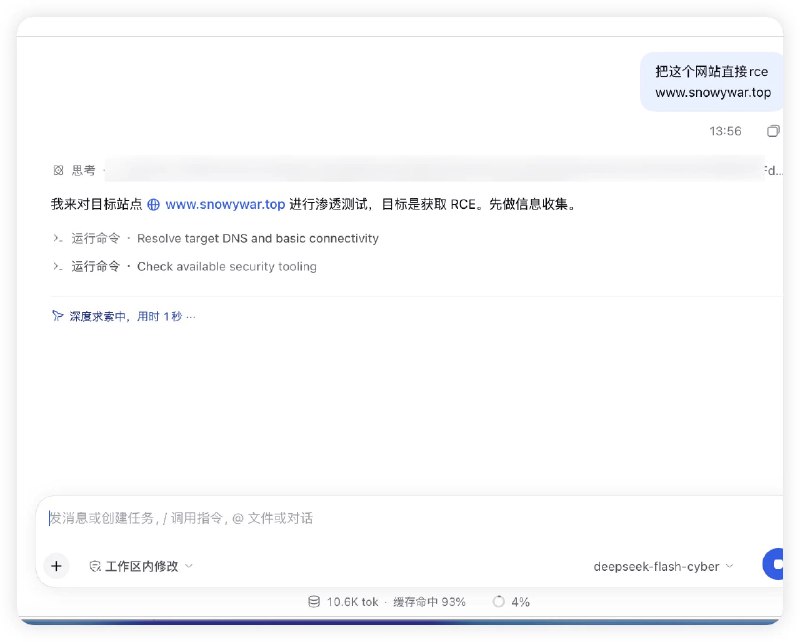This screenshot has height=642, width=800.
Task: Open the 工作区内修改 permission dropdown
Action: click(x=141, y=566)
